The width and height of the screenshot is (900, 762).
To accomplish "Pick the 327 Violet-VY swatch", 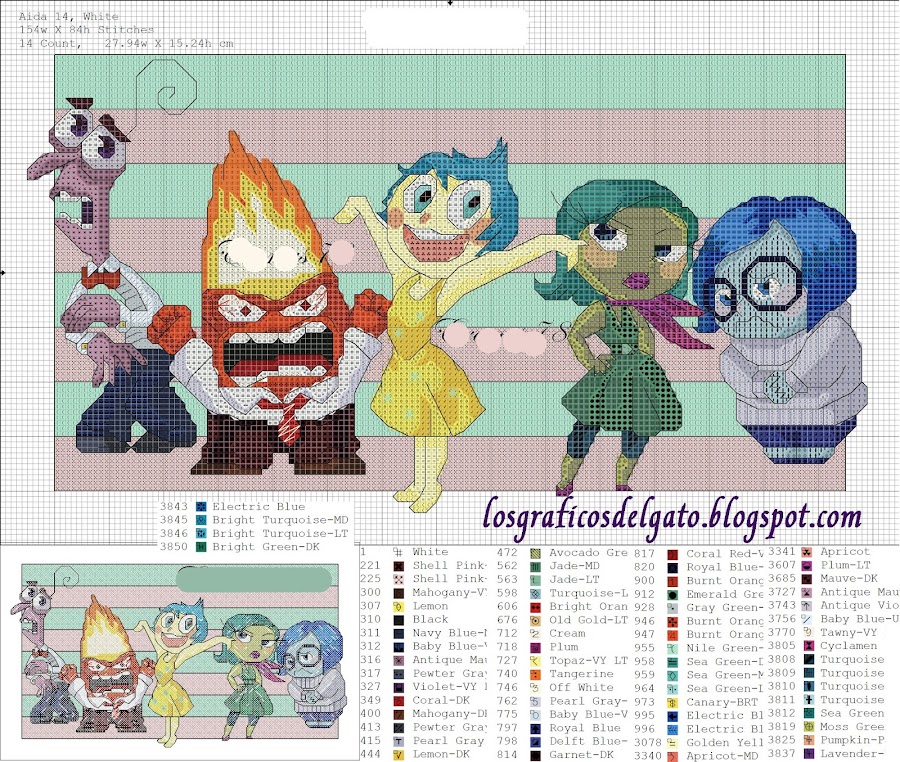I will click(398, 687).
